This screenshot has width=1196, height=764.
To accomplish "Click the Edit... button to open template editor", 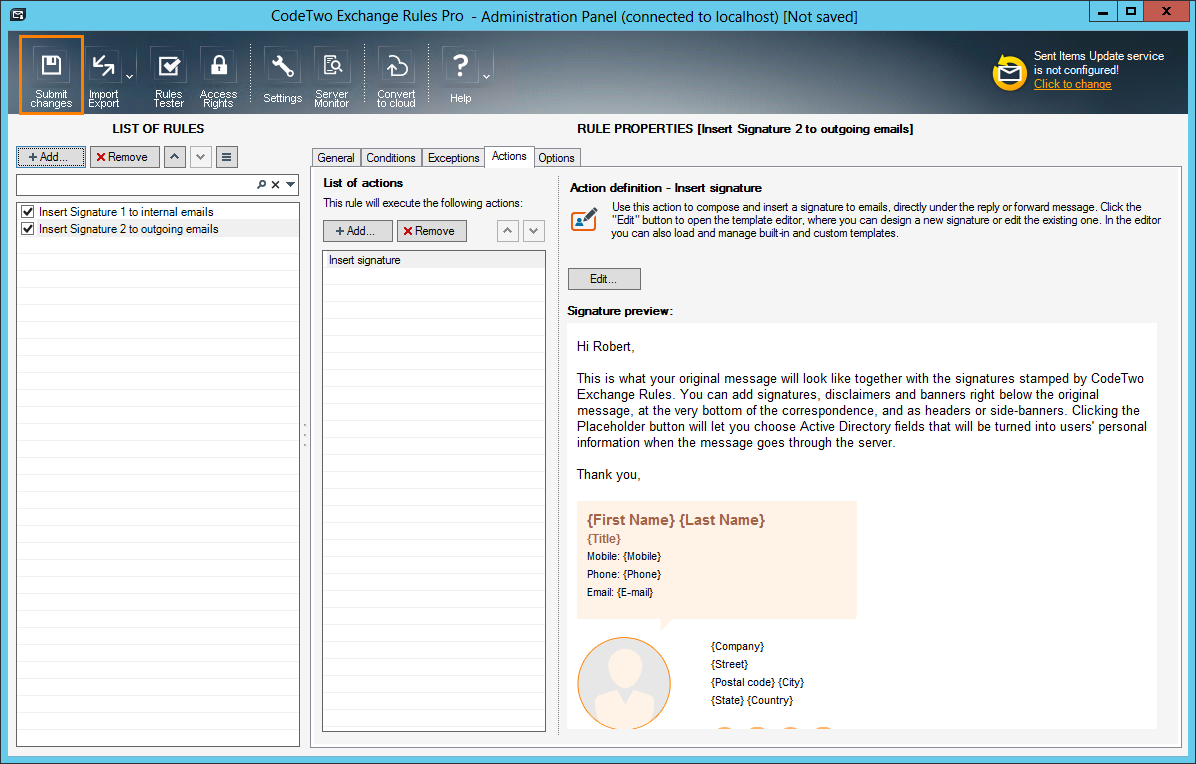I will (x=604, y=279).
